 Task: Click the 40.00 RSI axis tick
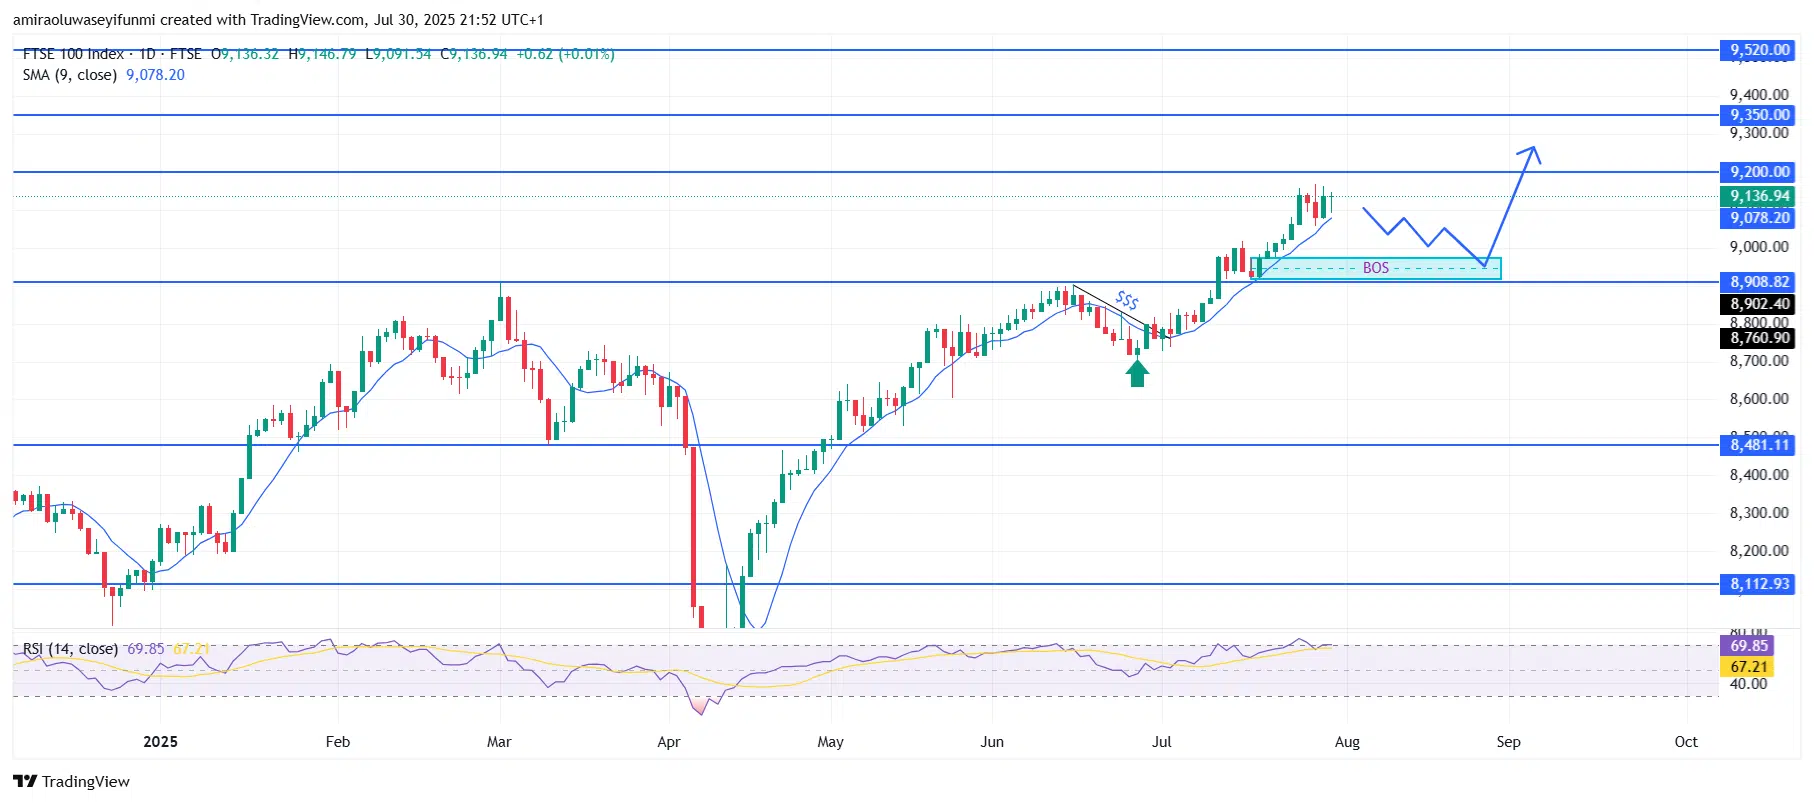point(1749,684)
